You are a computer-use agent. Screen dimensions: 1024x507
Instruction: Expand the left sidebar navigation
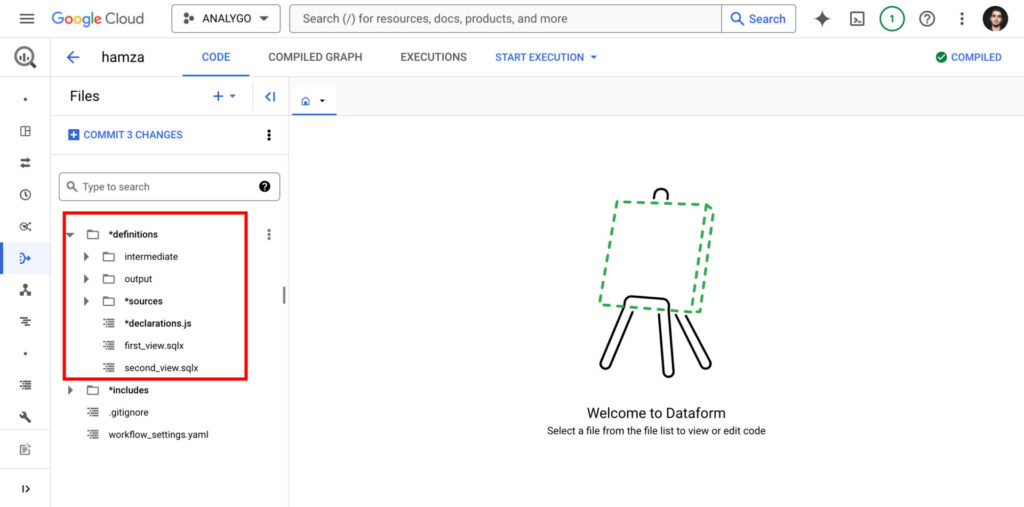tap(25, 488)
